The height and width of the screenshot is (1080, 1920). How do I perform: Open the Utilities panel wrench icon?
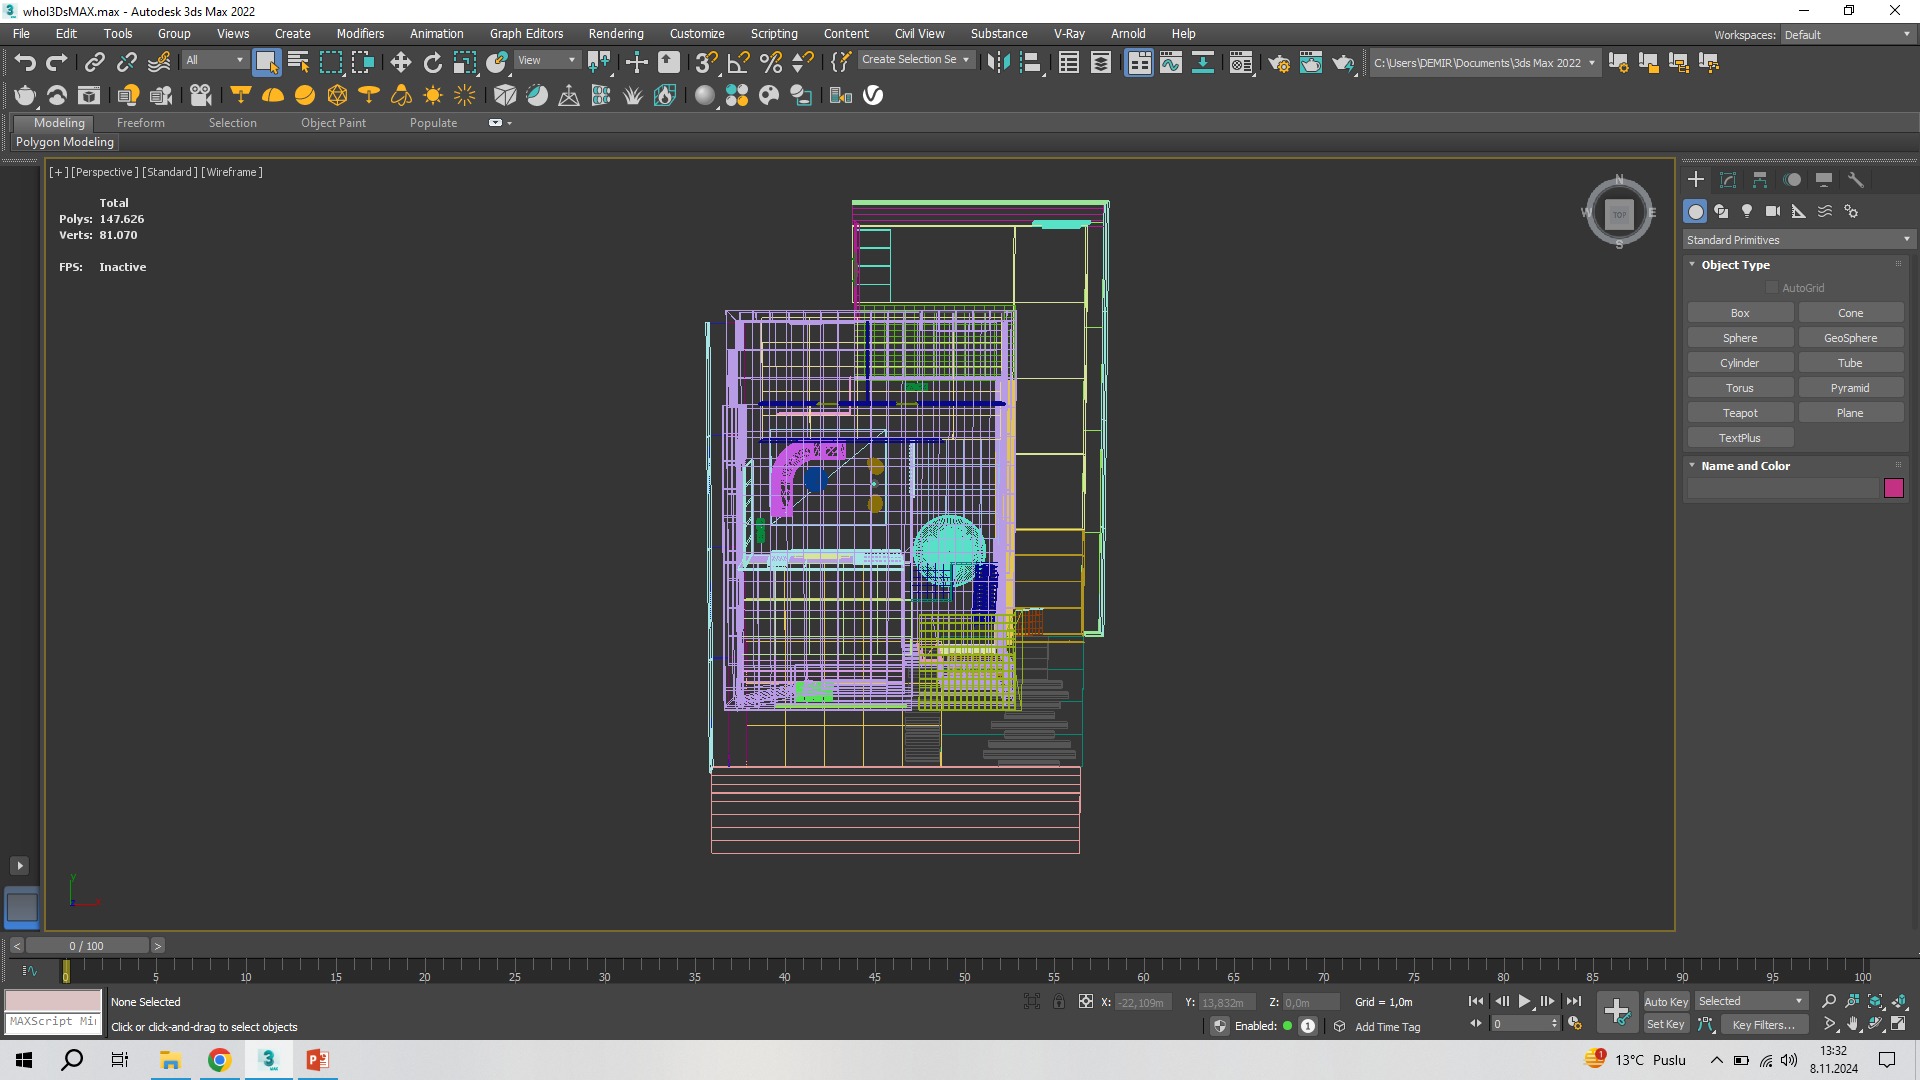[1855, 180]
